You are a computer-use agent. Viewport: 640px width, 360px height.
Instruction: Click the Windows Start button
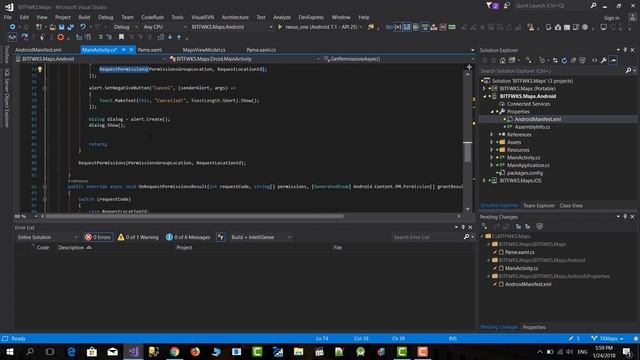pyautogui.click(x=9, y=351)
